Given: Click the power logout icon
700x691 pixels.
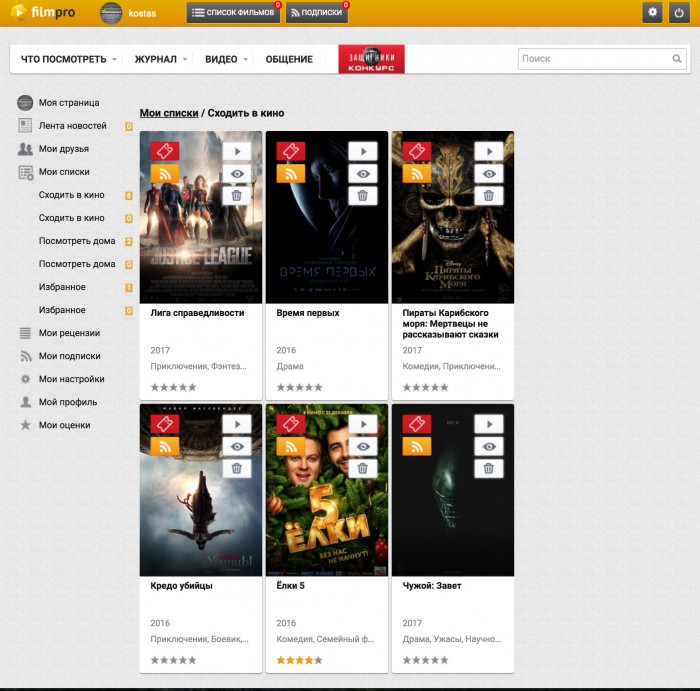Looking at the screenshot, I should [x=679, y=12].
